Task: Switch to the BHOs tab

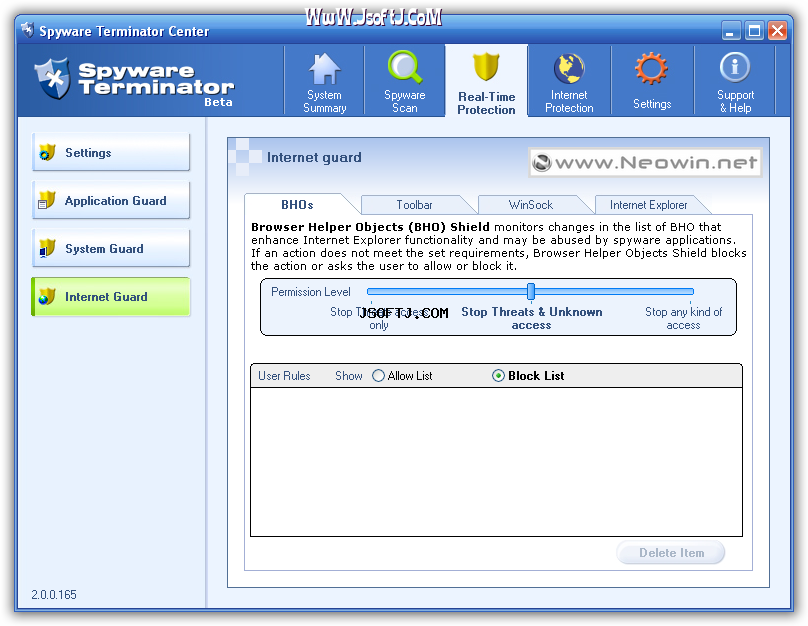Action: [297, 205]
